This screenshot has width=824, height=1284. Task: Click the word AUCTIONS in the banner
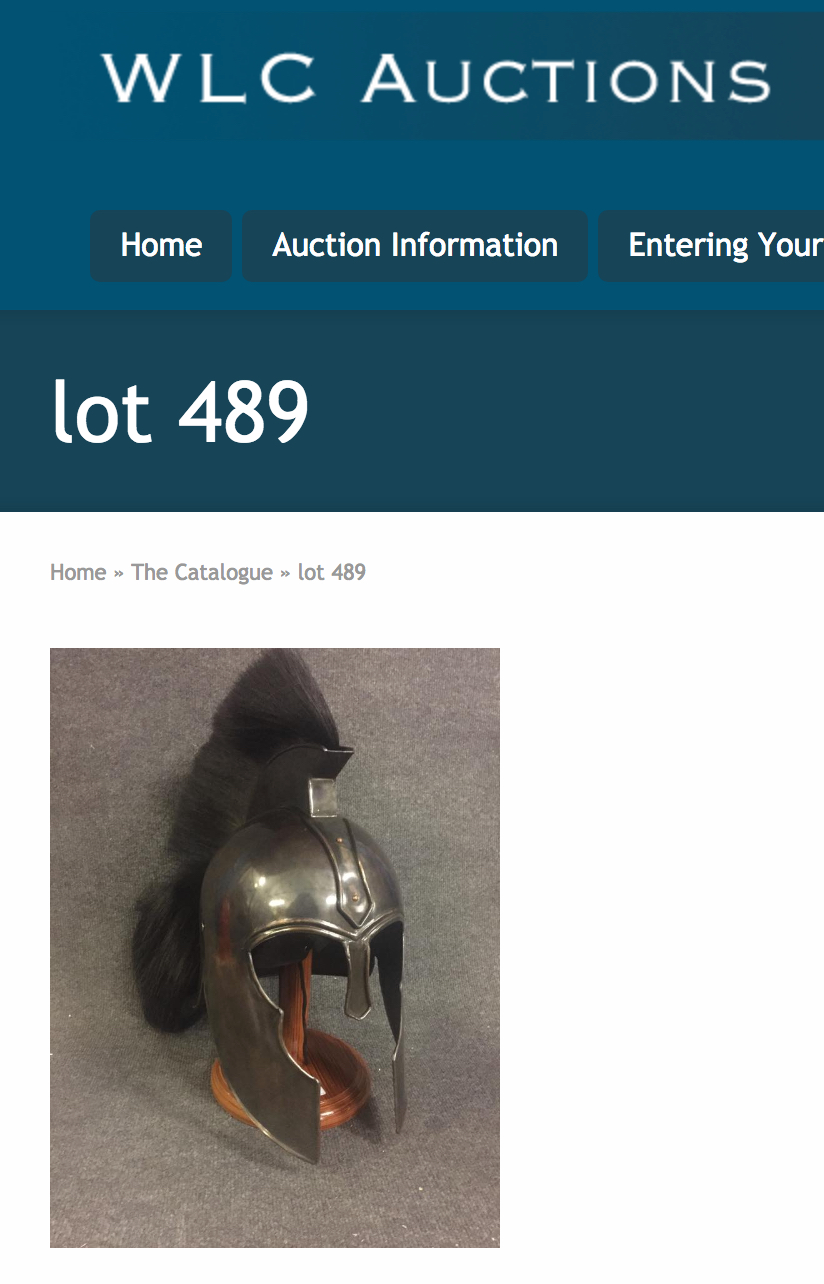[567, 79]
